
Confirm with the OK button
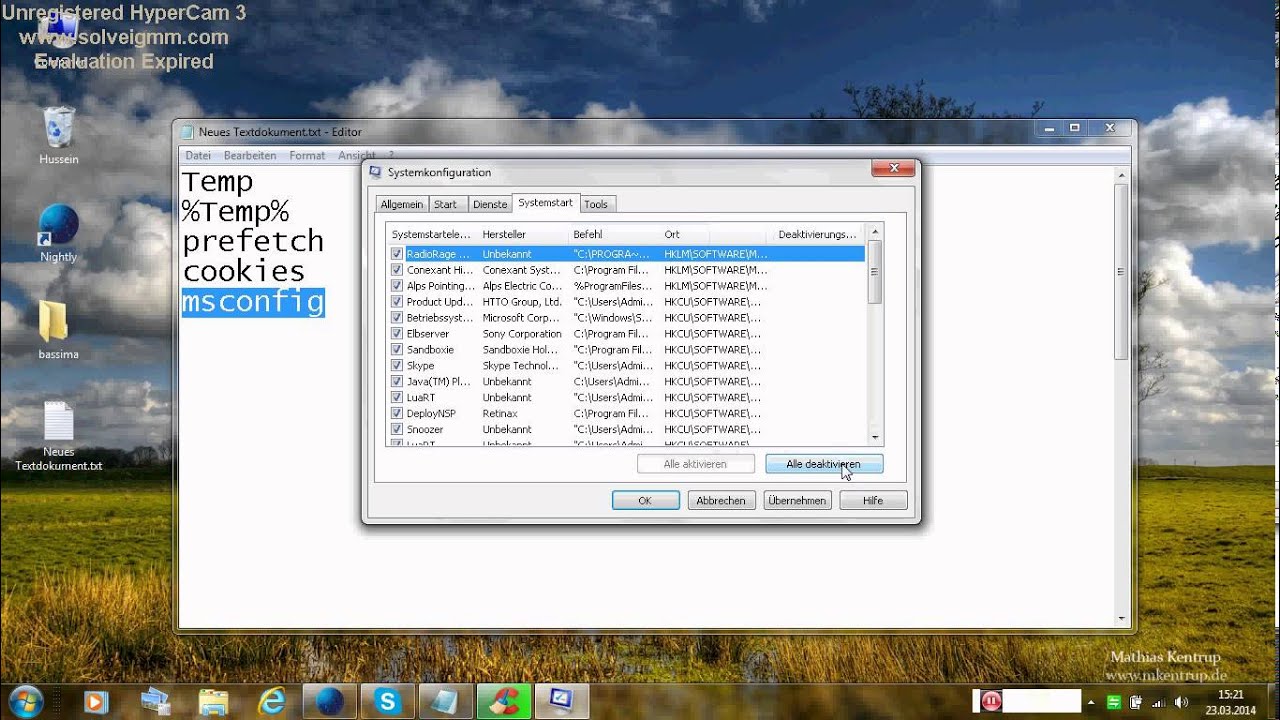click(645, 500)
